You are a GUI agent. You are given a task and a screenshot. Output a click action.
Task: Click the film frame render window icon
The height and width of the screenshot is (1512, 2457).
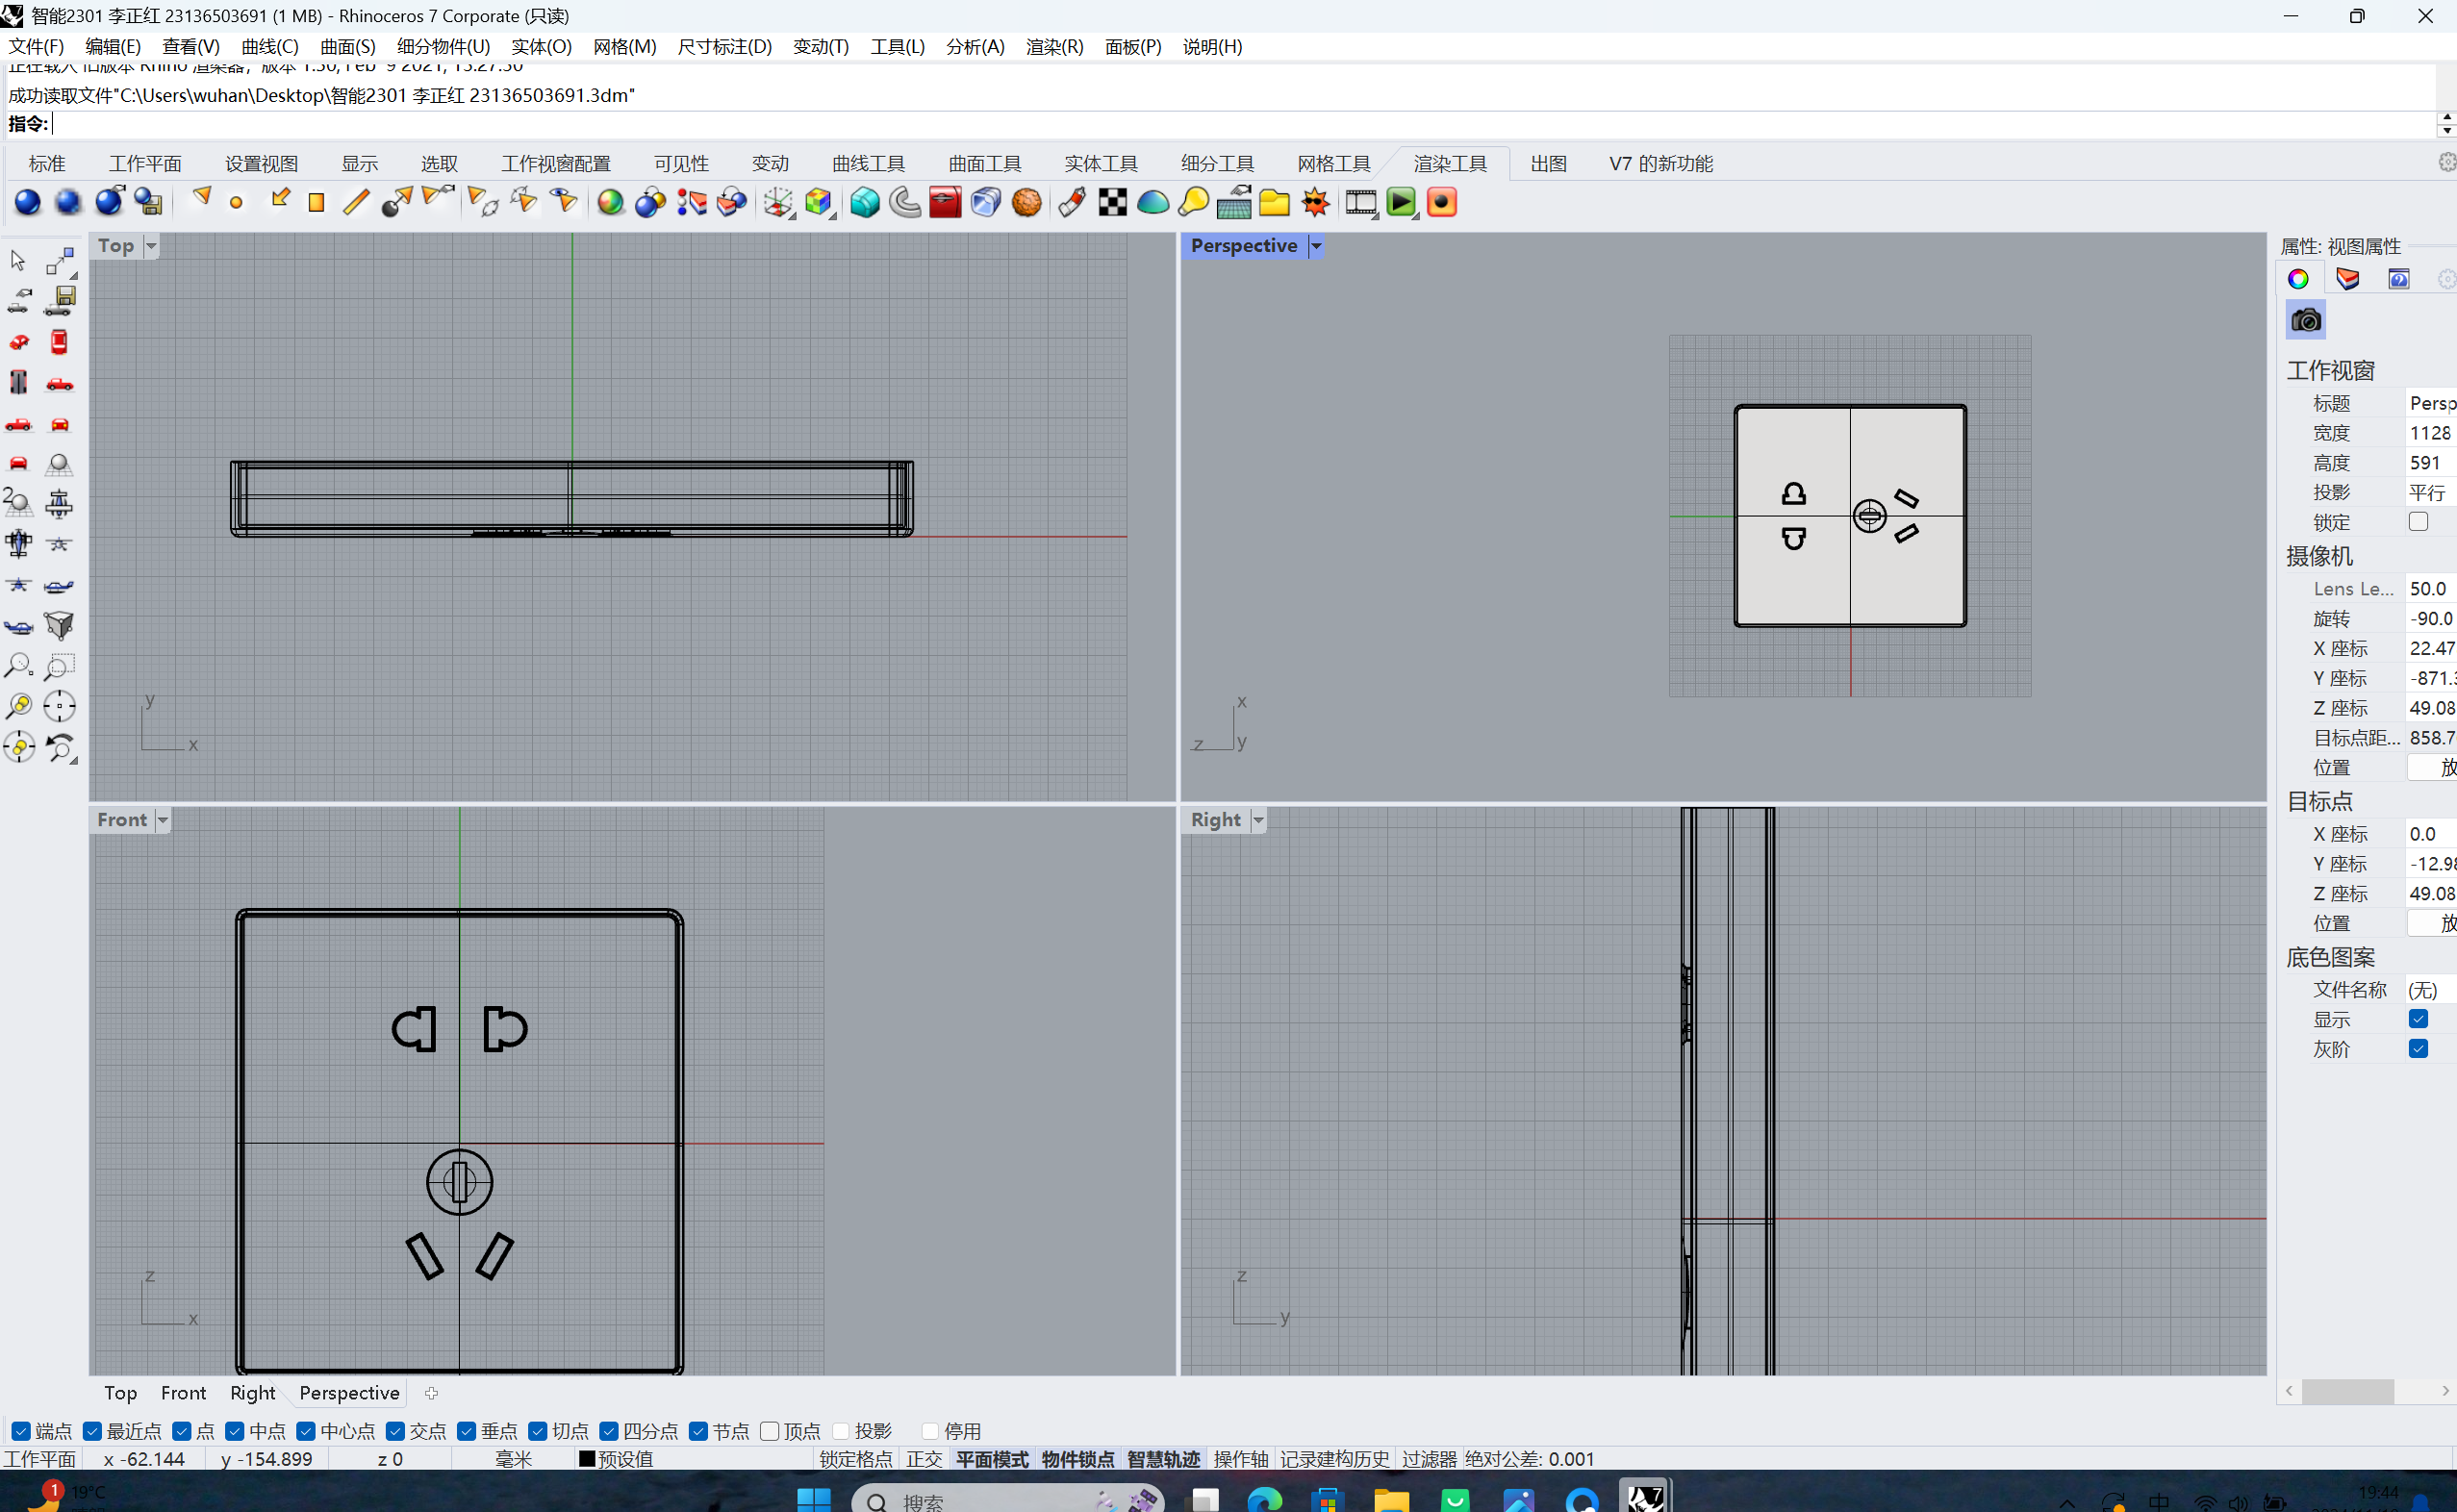(x=1360, y=203)
